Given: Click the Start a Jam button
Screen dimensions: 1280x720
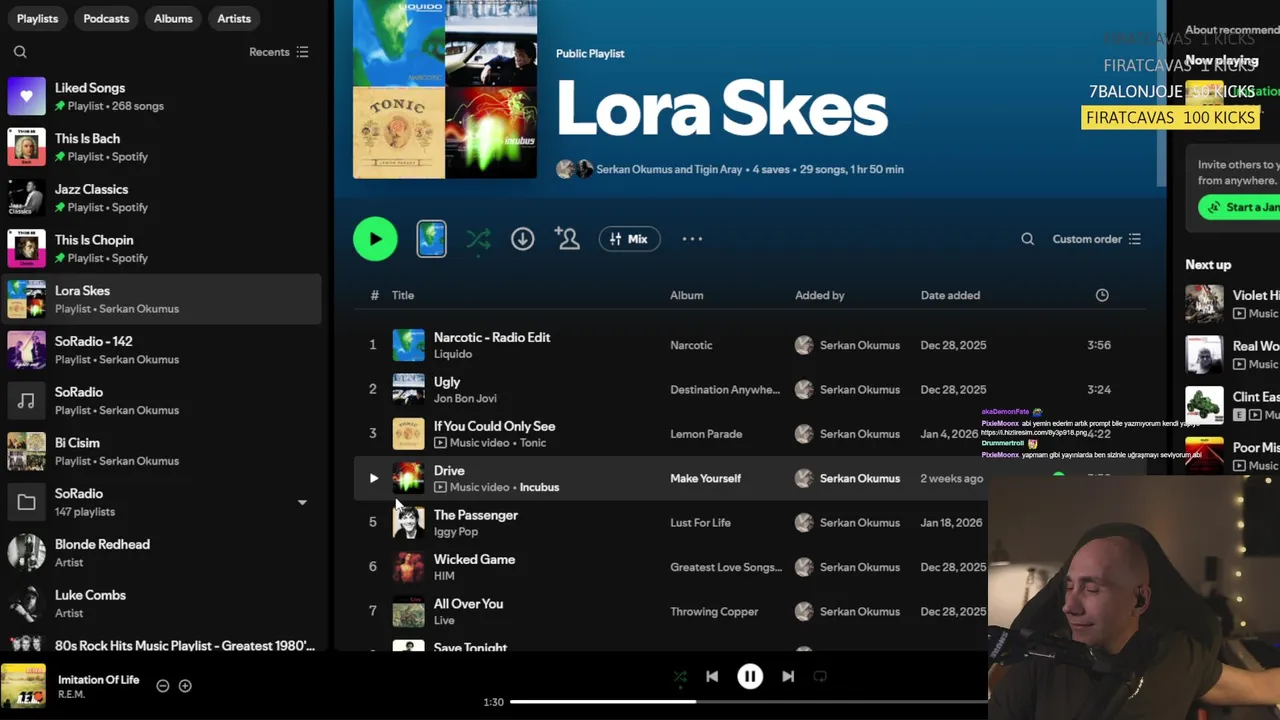Looking at the screenshot, I should [1239, 207].
